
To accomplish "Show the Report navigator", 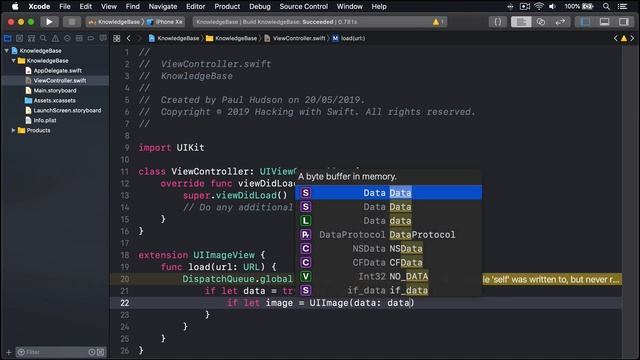I will (103, 38).
